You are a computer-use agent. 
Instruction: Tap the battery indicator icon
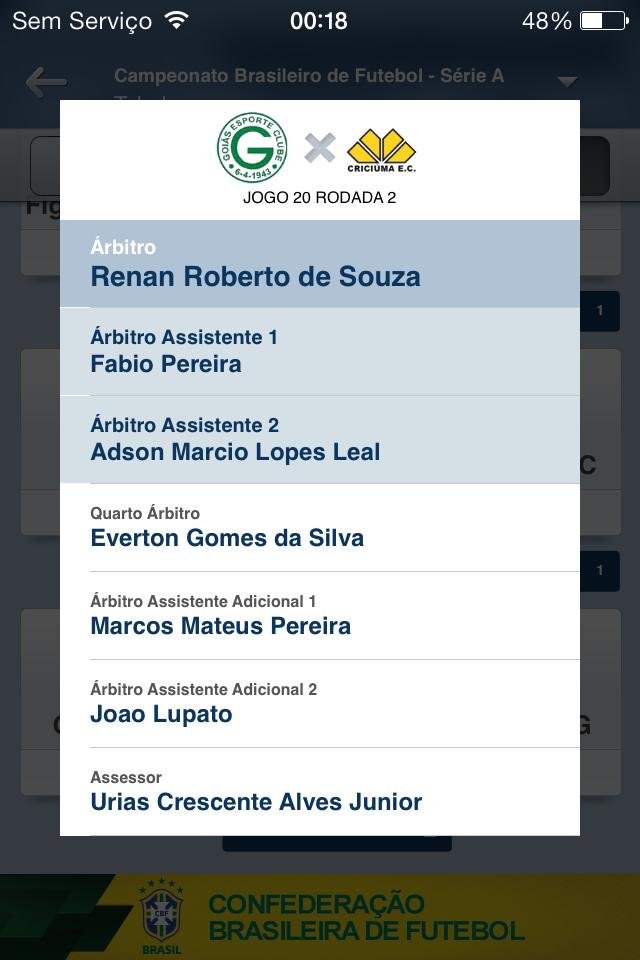click(604, 20)
